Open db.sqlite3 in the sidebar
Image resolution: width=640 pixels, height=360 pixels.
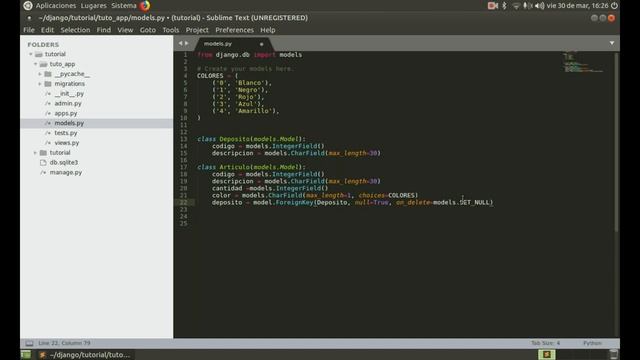[64, 162]
